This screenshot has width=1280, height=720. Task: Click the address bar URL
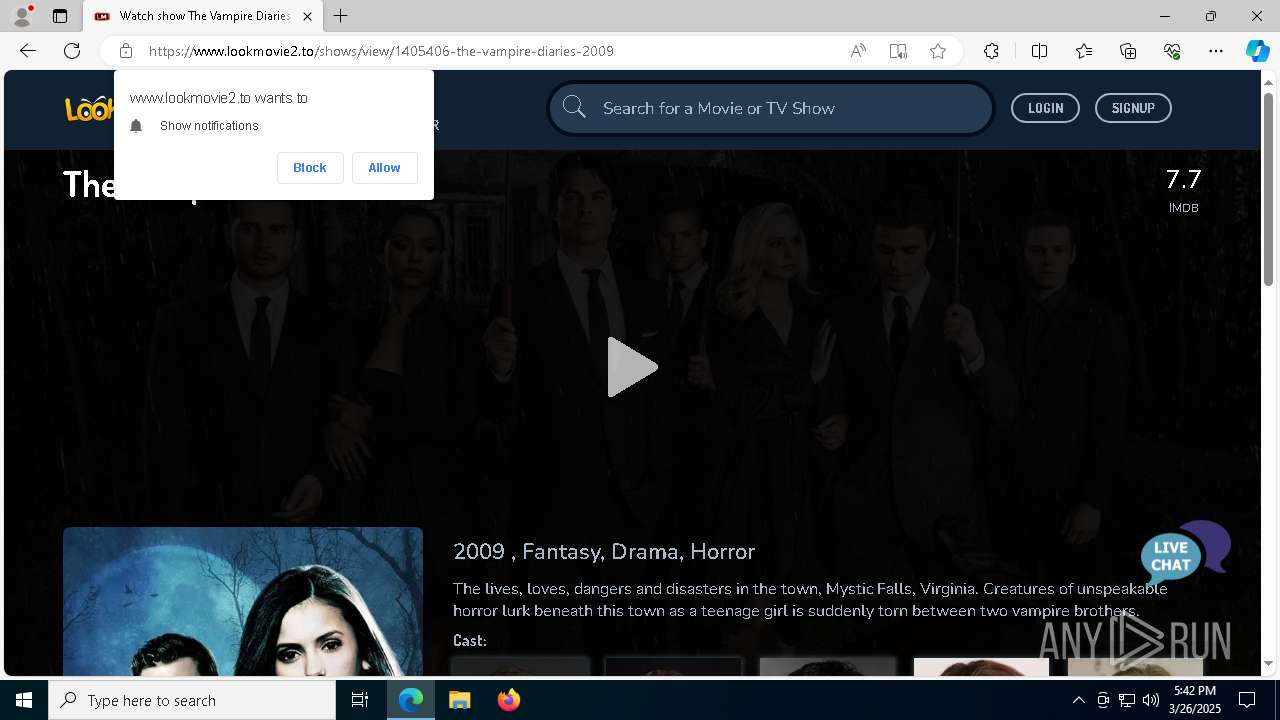(381, 51)
